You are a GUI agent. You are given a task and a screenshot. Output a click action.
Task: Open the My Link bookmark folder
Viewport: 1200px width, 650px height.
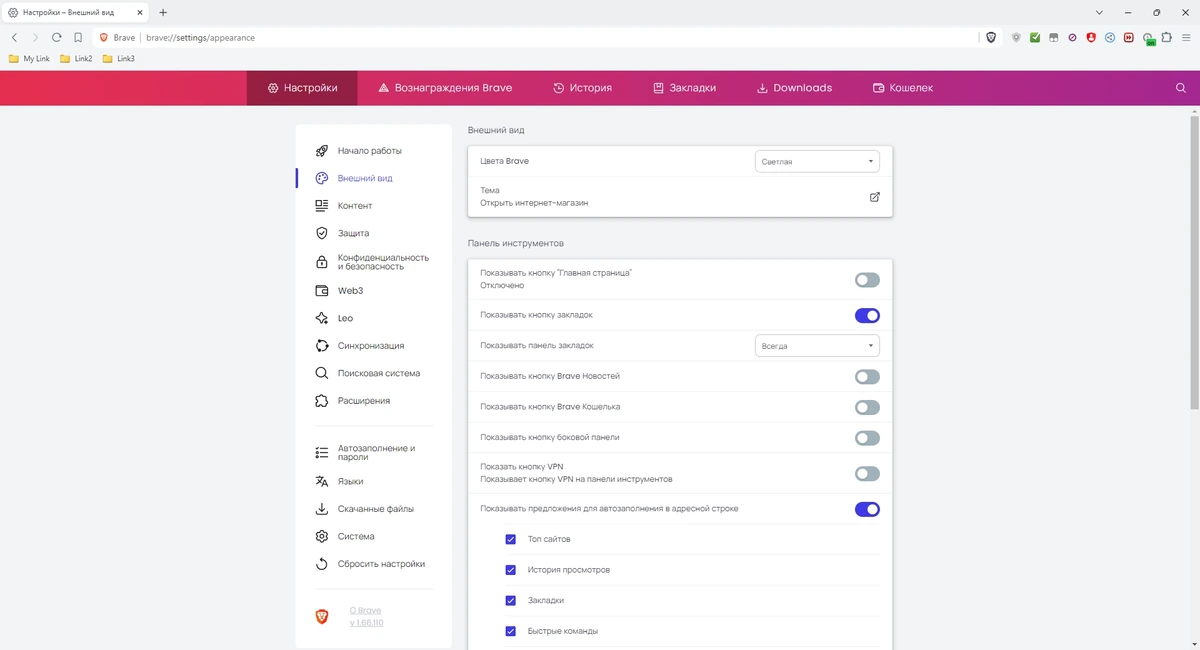point(29,59)
